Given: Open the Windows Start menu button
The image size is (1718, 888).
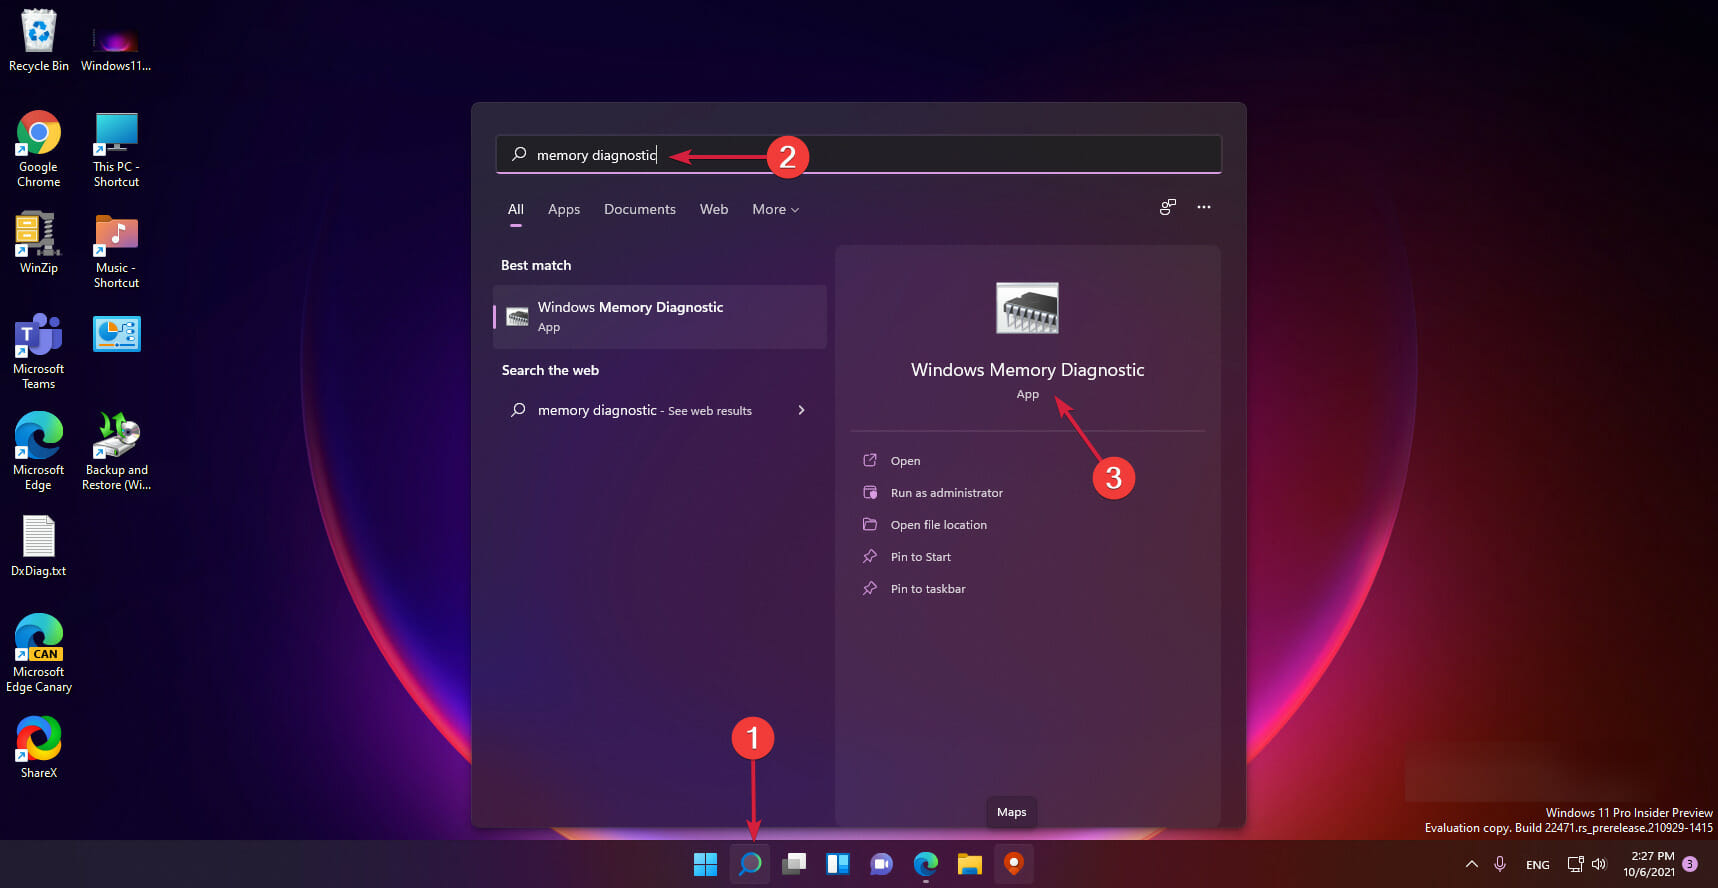Looking at the screenshot, I should (x=705, y=864).
